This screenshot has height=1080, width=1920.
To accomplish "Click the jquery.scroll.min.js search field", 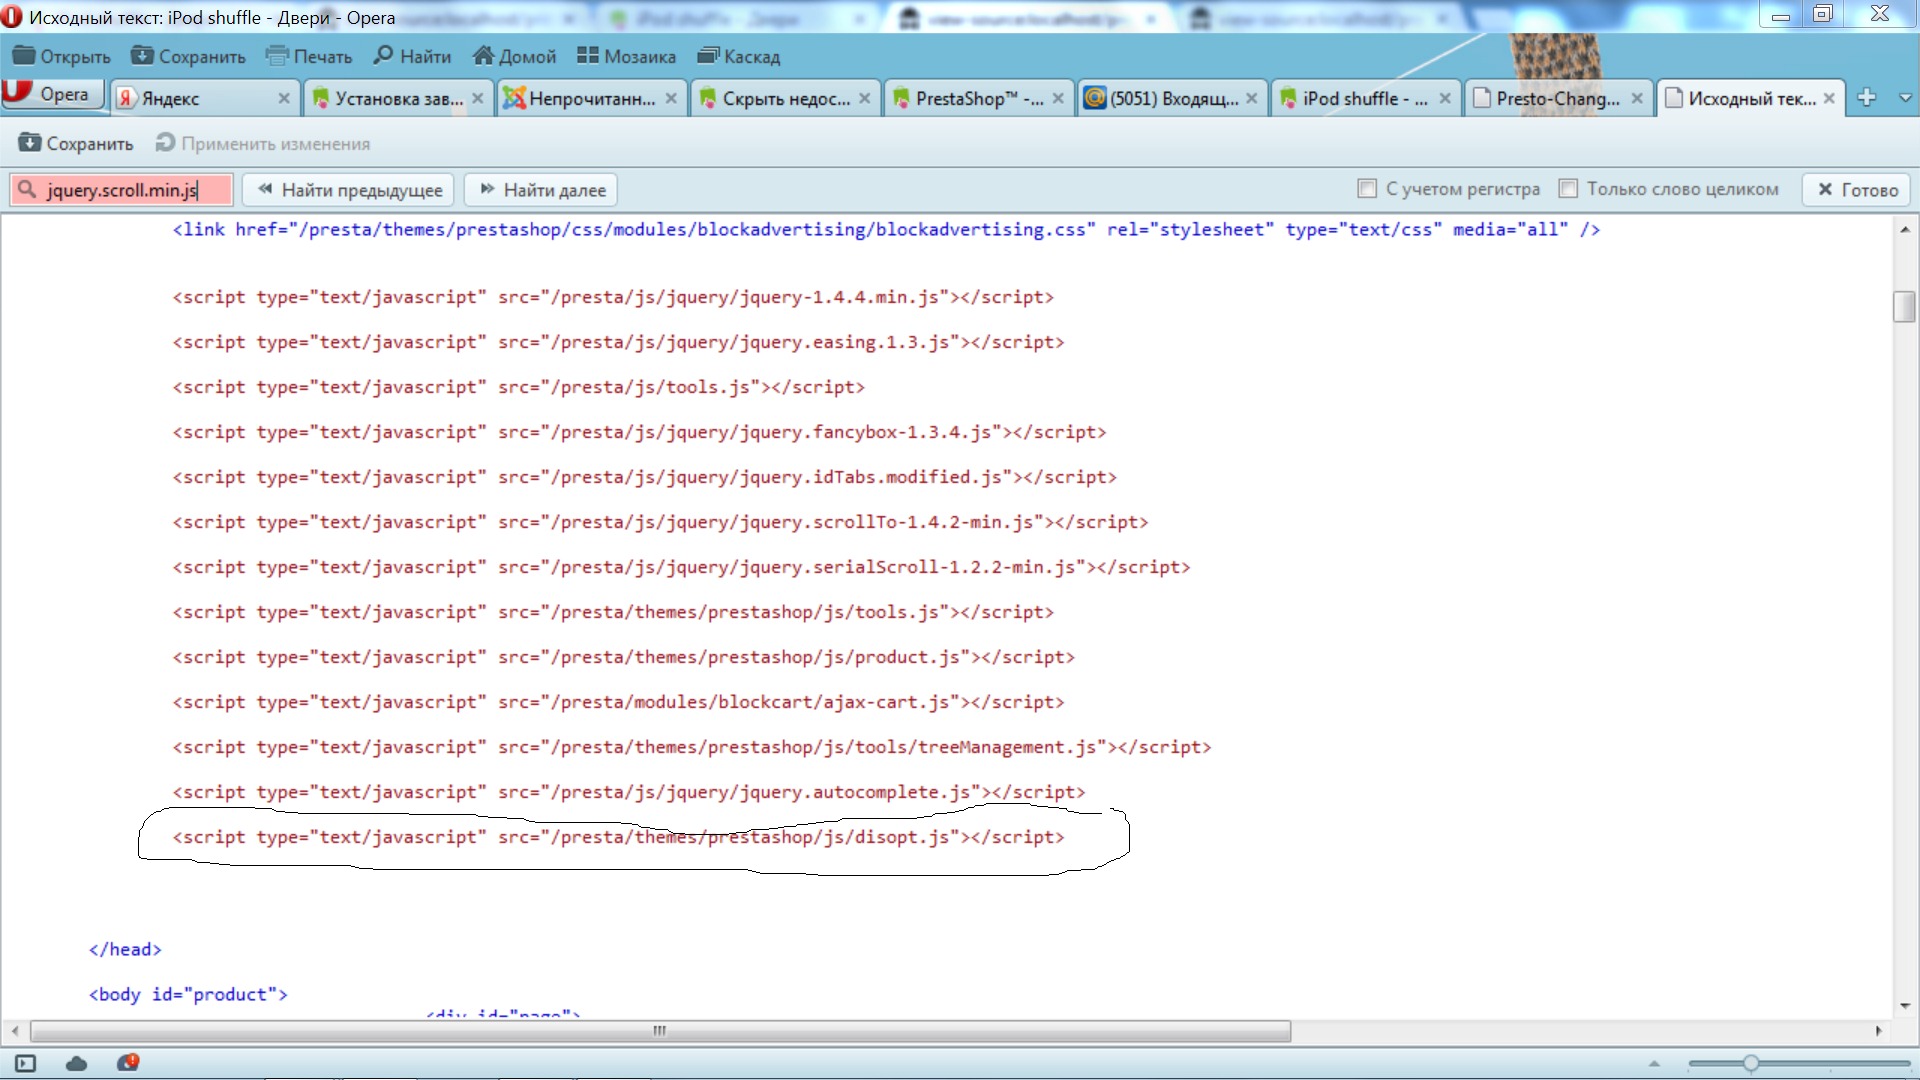I will click(x=122, y=190).
